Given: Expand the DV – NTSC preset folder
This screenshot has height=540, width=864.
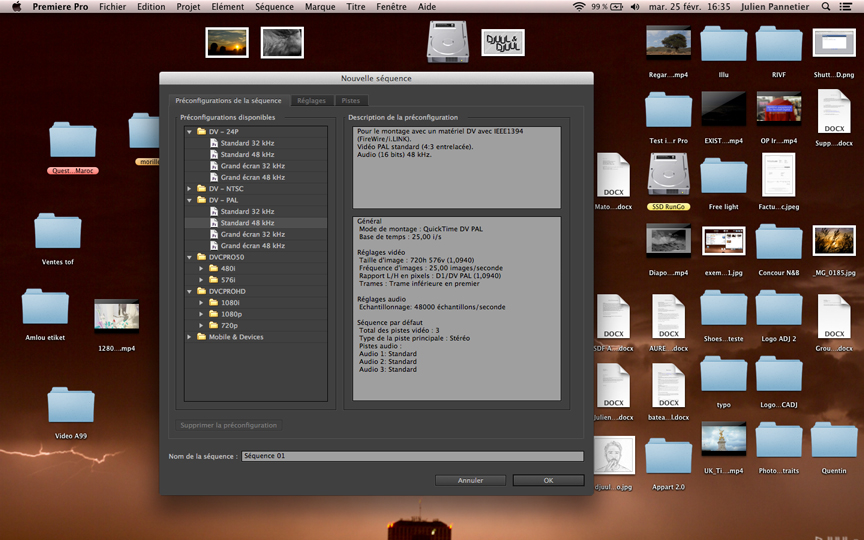Looking at the screenshot, I should coord(190,188).
